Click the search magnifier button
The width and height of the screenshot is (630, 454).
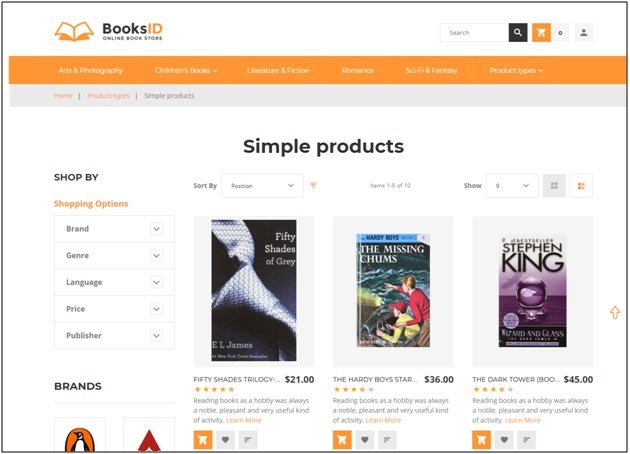coord(518,33)
